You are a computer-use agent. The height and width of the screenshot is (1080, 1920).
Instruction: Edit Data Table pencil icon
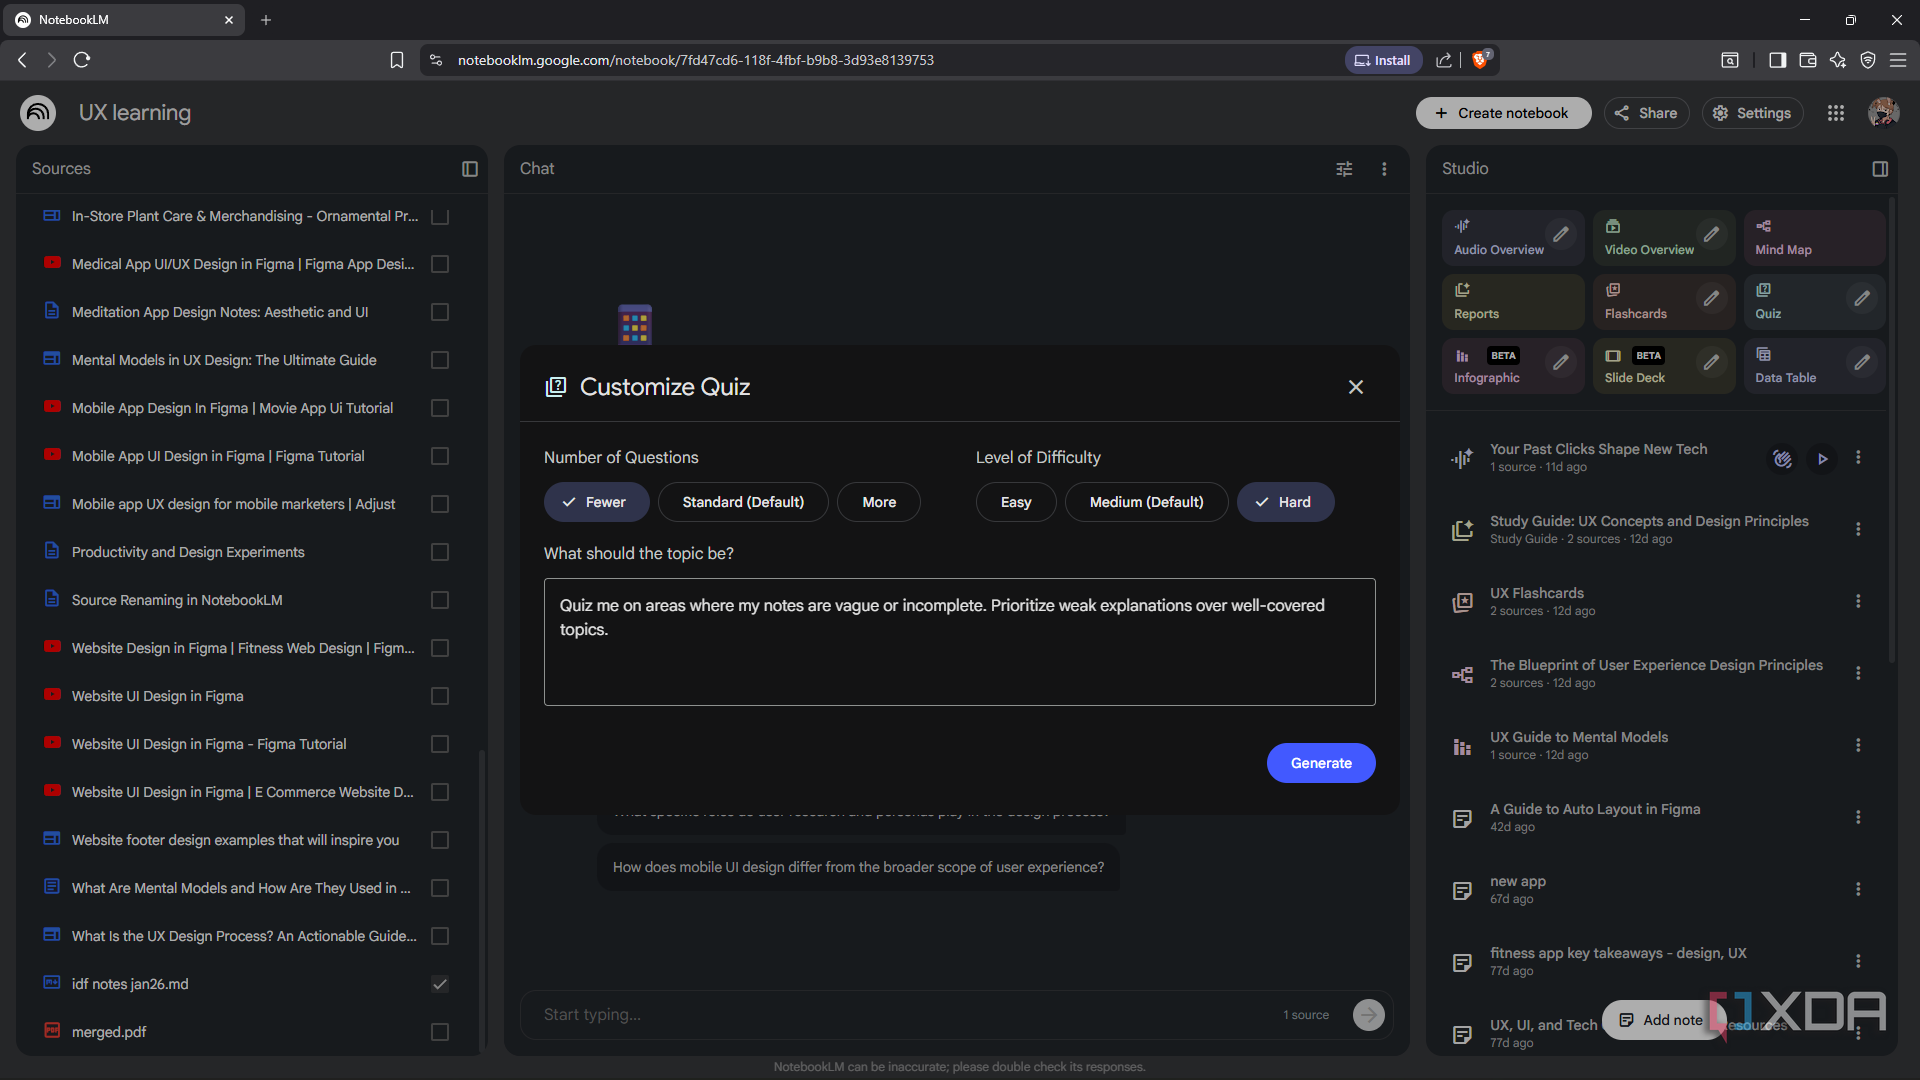pyautogui.click(x=1862, y=362)
